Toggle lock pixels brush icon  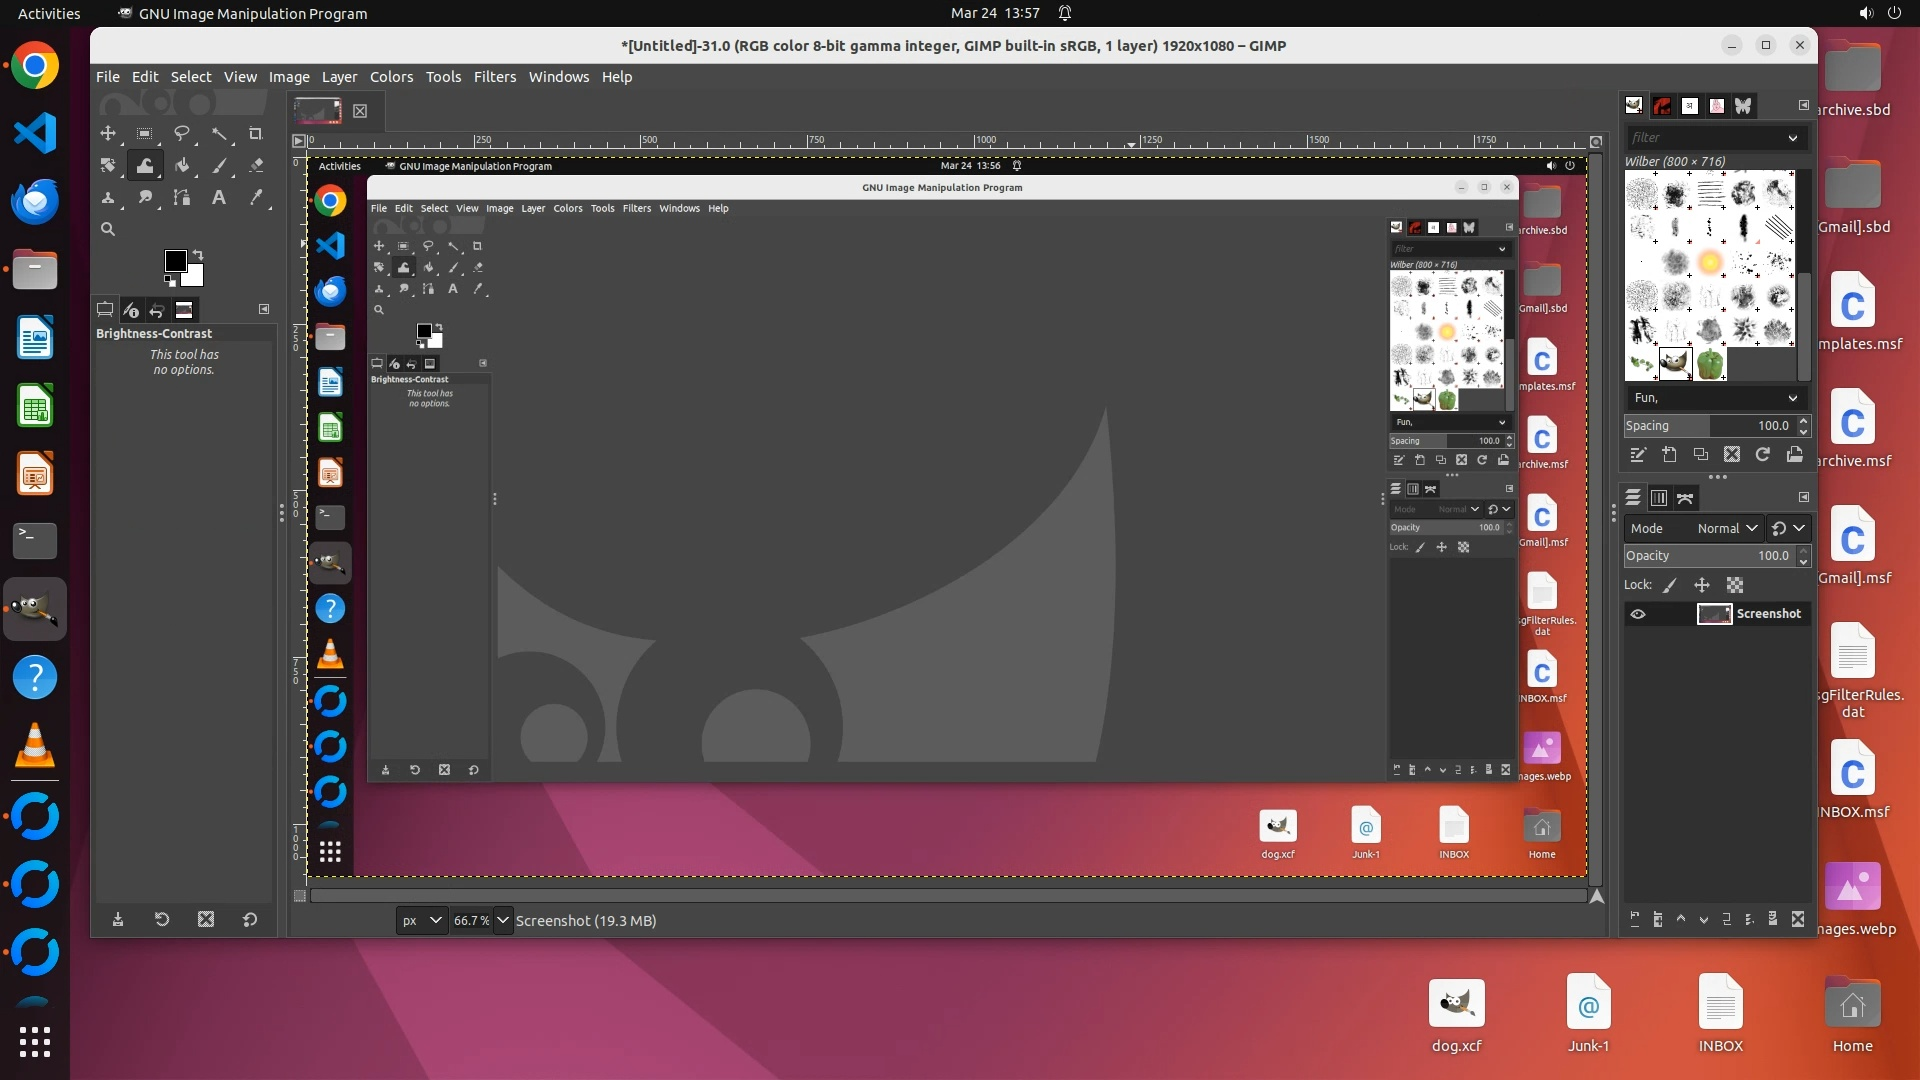(x=1670, y=586)
